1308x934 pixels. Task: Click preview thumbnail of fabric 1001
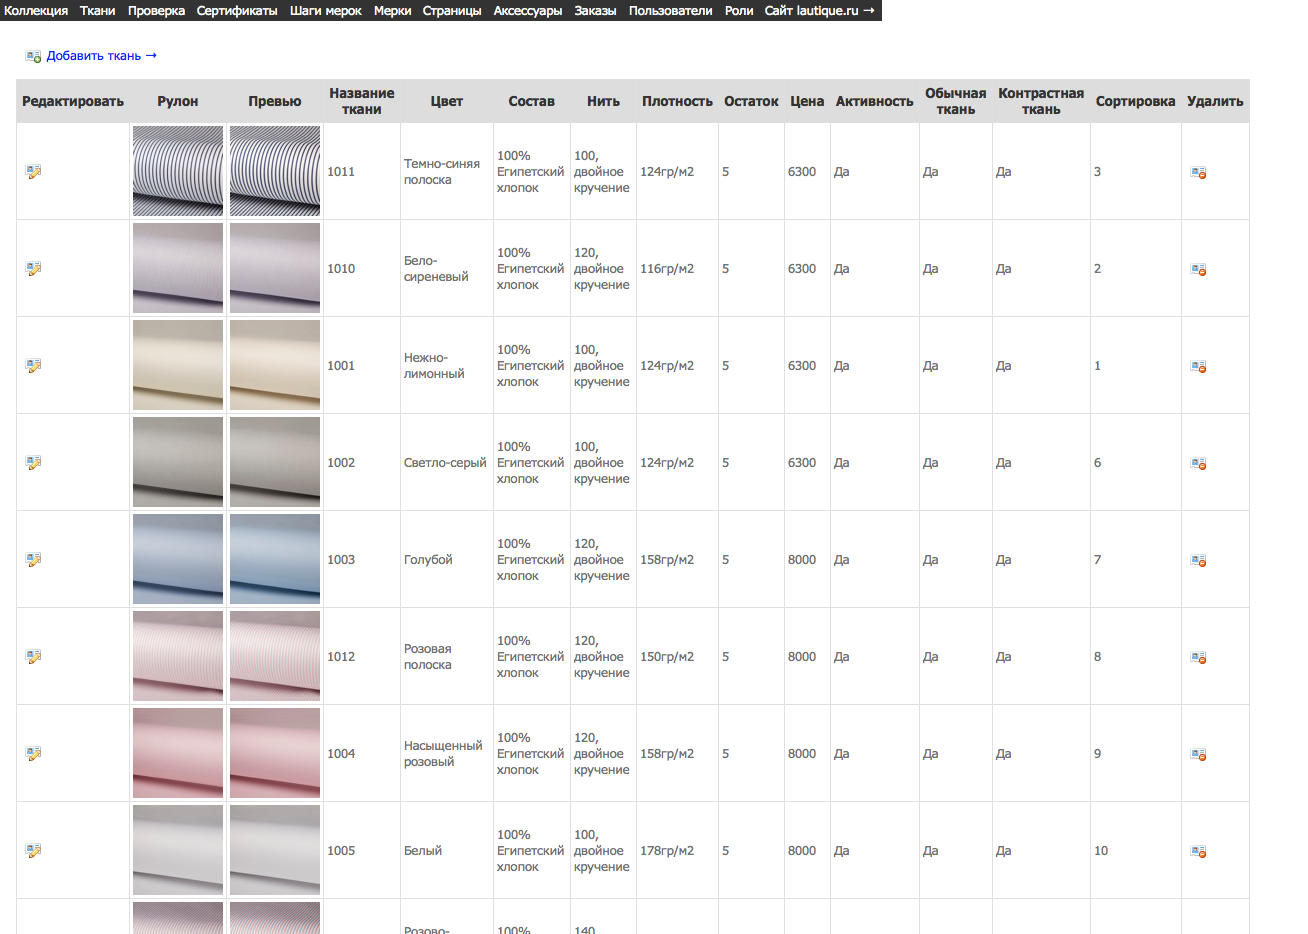click(275, 365)
